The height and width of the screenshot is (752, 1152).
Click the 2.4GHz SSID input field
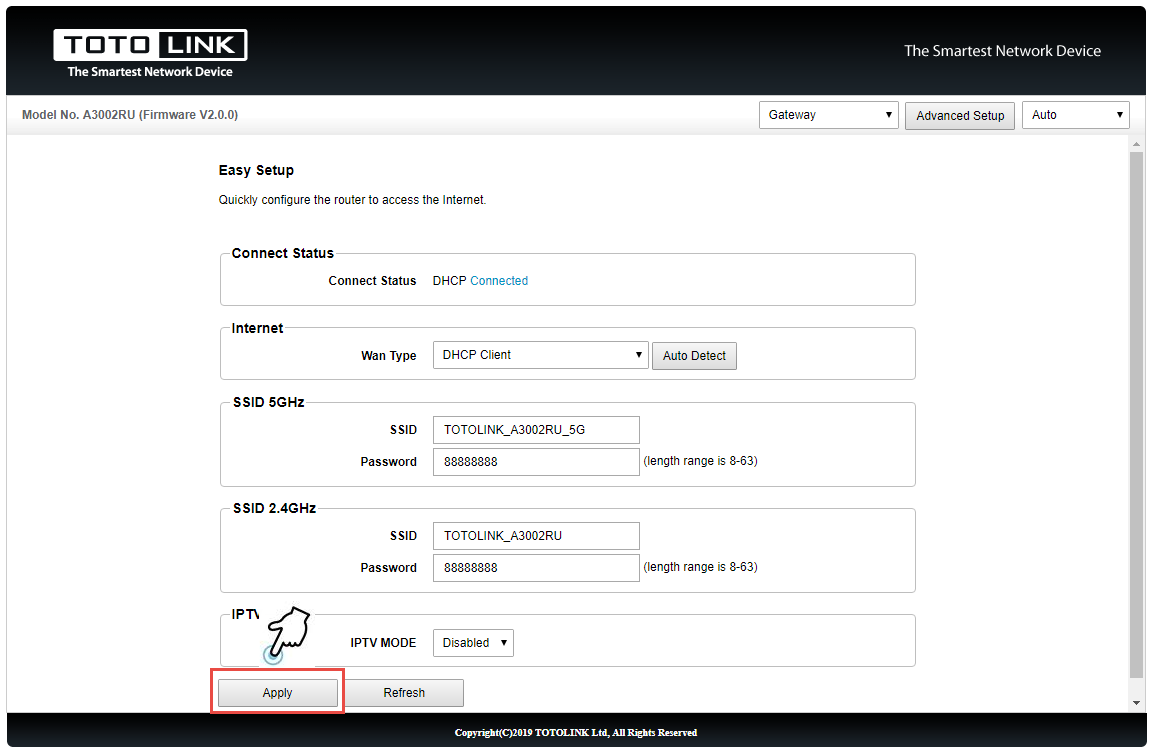[x=536, y=535]
